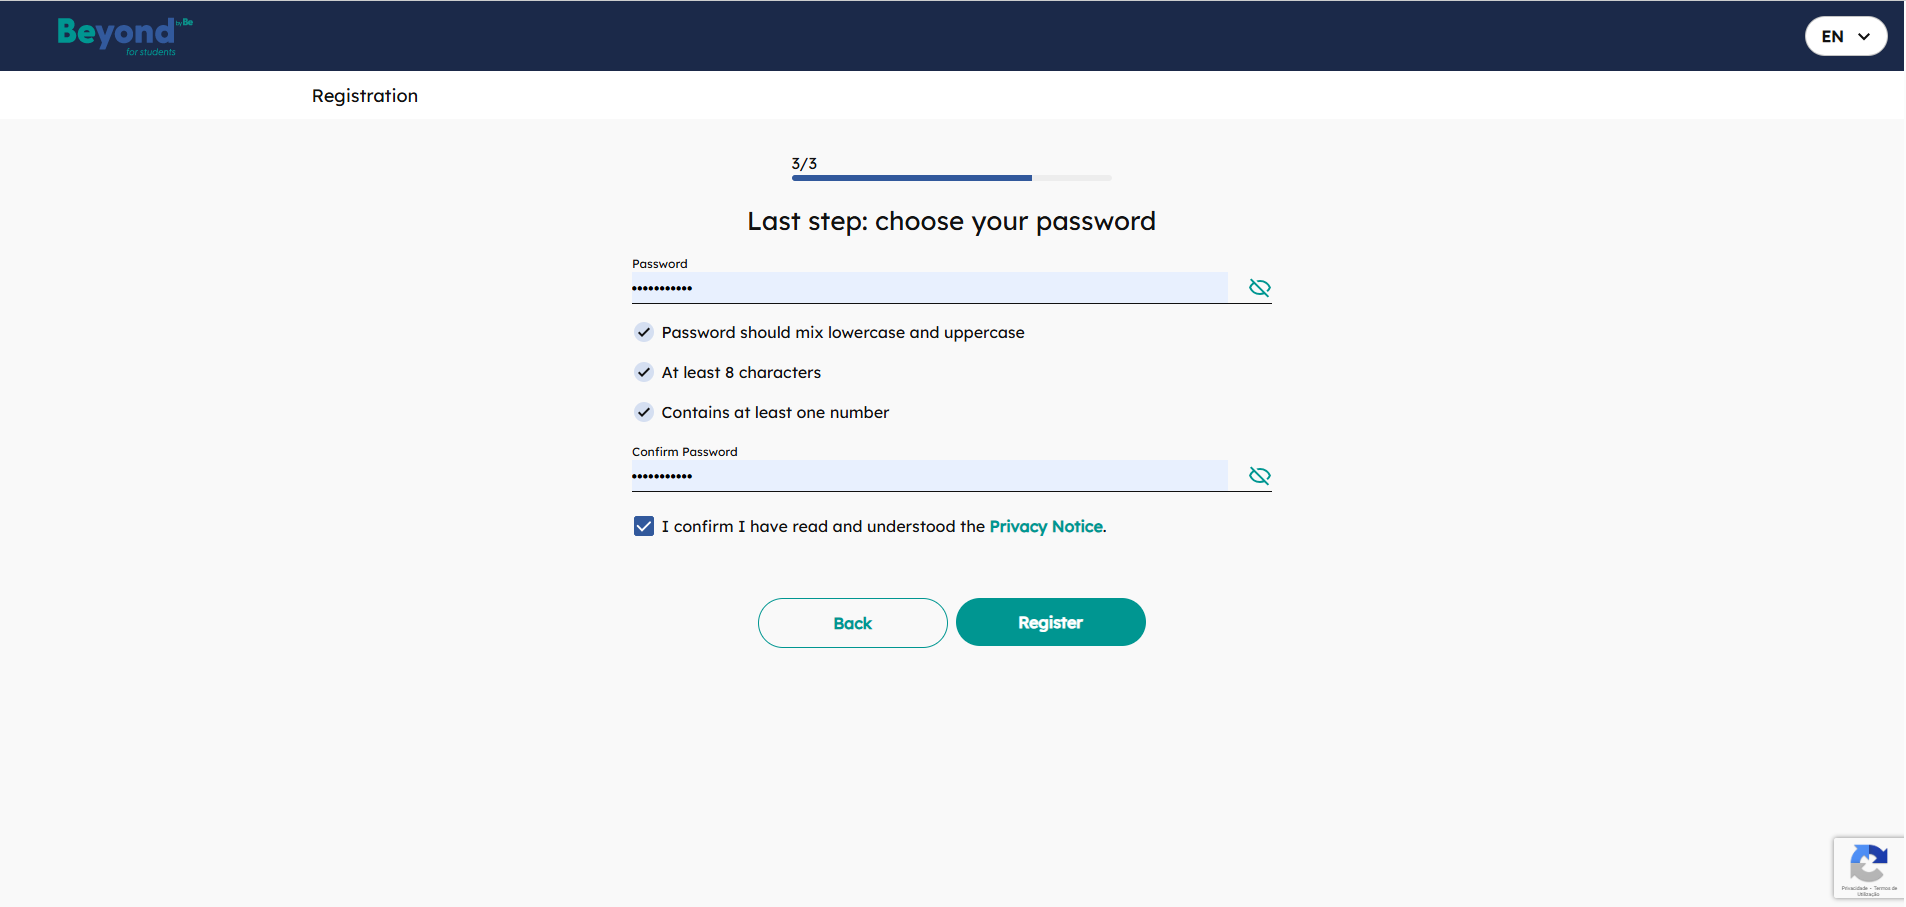This screenshot has width=1906, height=907.
Task: Click the 'Last step: choose your password' heading
Action: click(x=951, y=221)
